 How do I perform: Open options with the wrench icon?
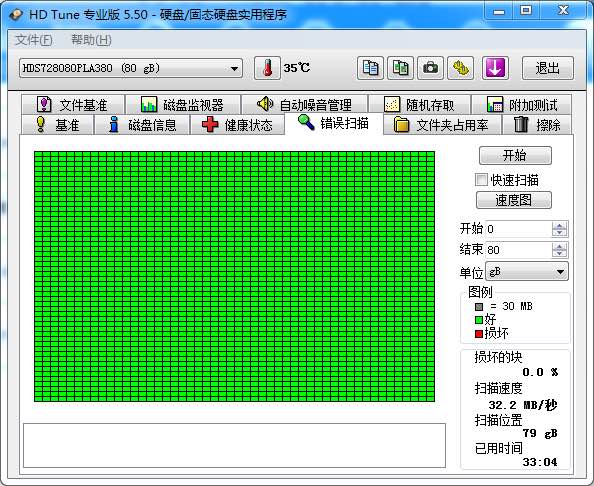click(x=460, y=68)
